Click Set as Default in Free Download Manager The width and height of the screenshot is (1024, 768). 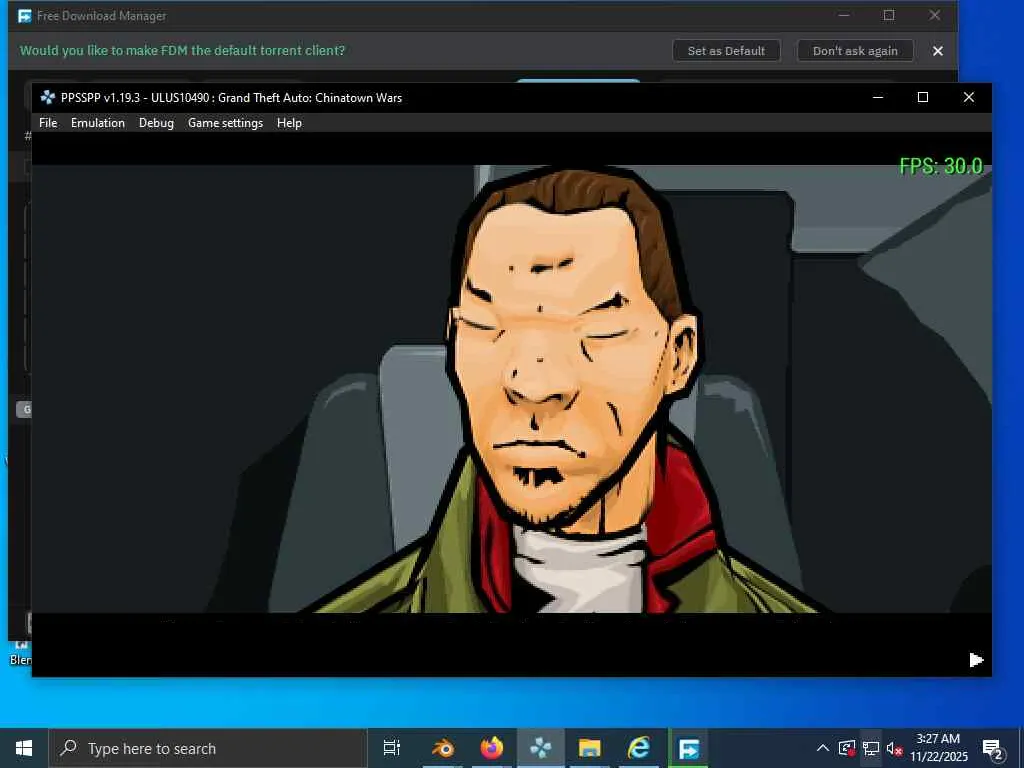coord(726,51)
